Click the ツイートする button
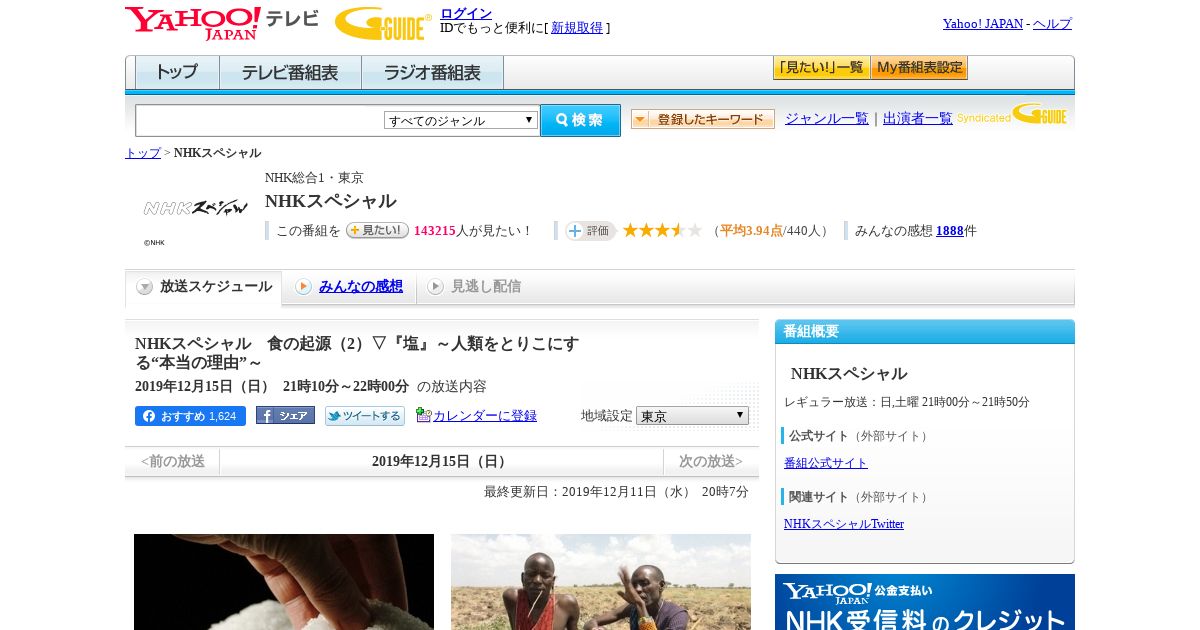 coord(365,416)
